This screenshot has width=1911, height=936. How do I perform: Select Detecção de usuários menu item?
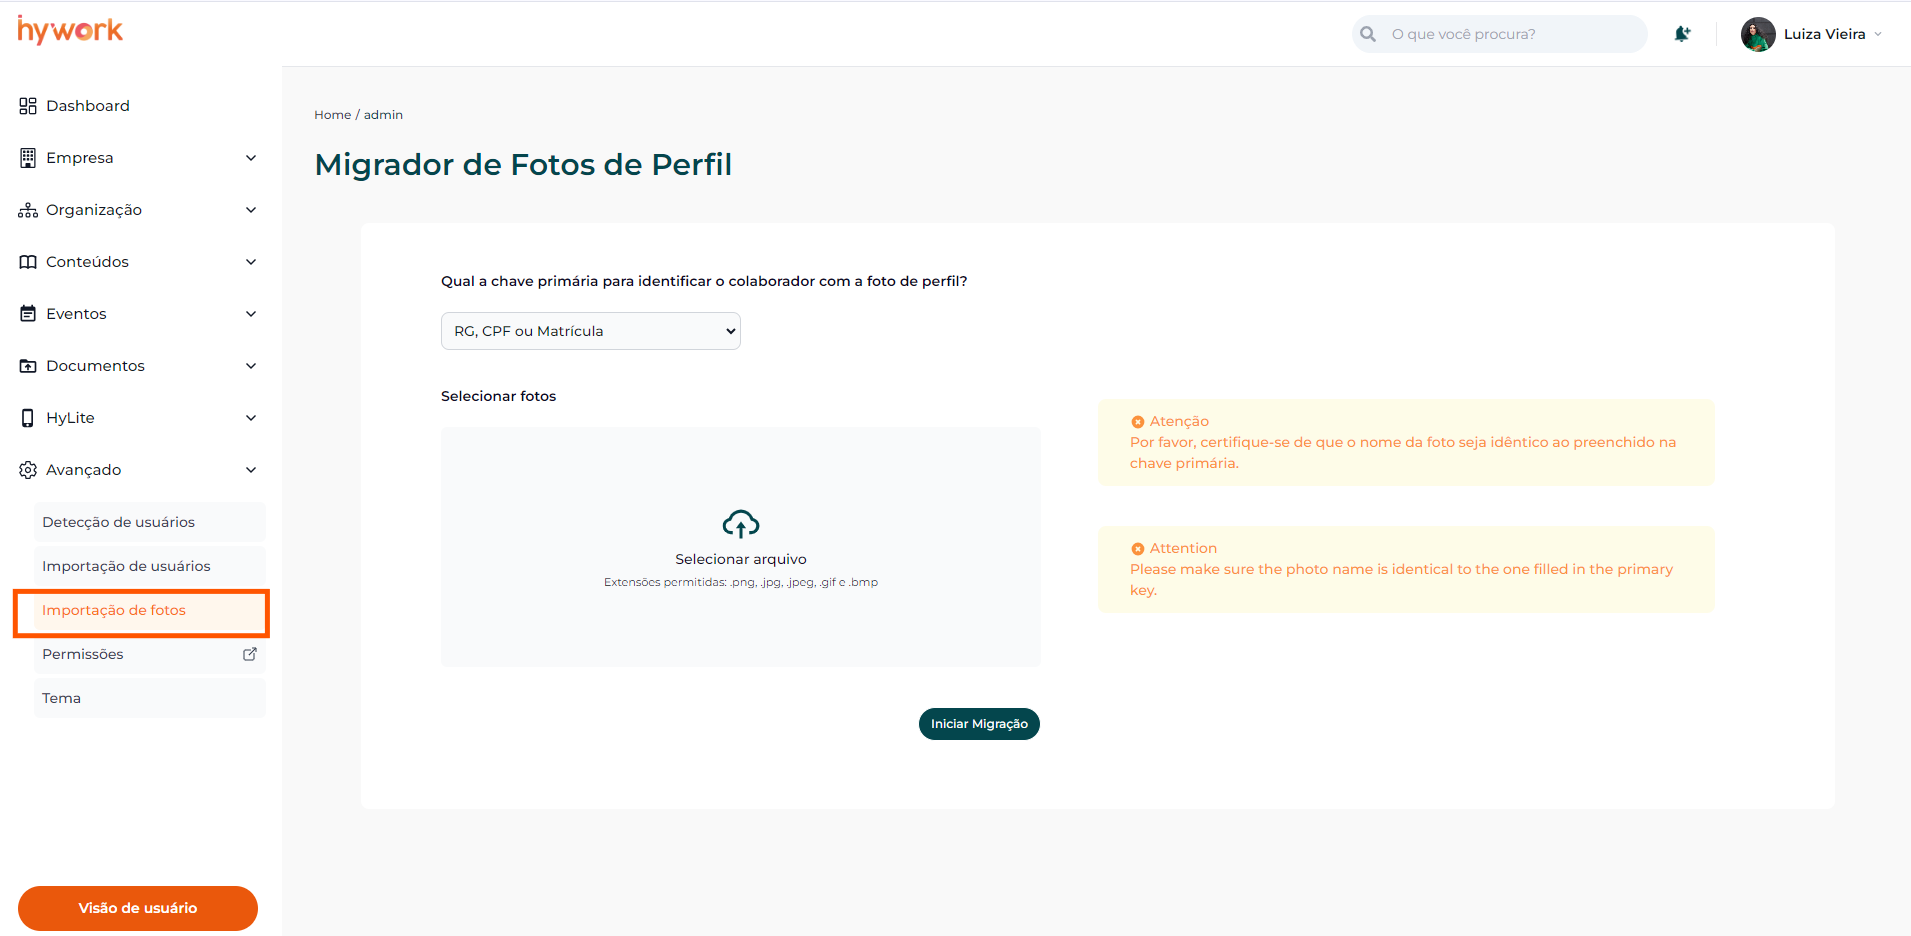tap(118, 522)
